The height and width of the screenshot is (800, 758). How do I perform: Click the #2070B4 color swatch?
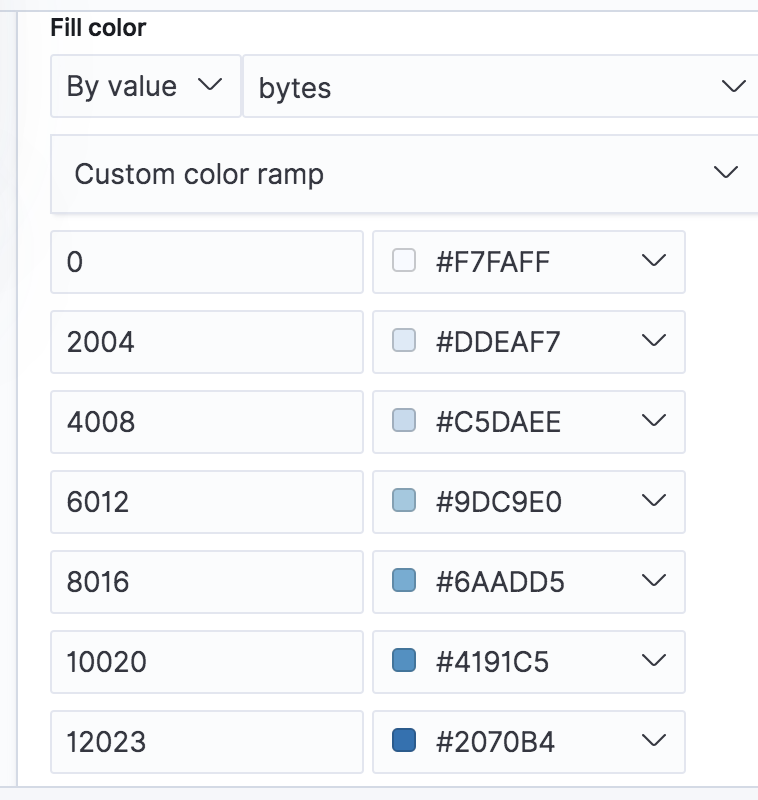pos(404,741)
